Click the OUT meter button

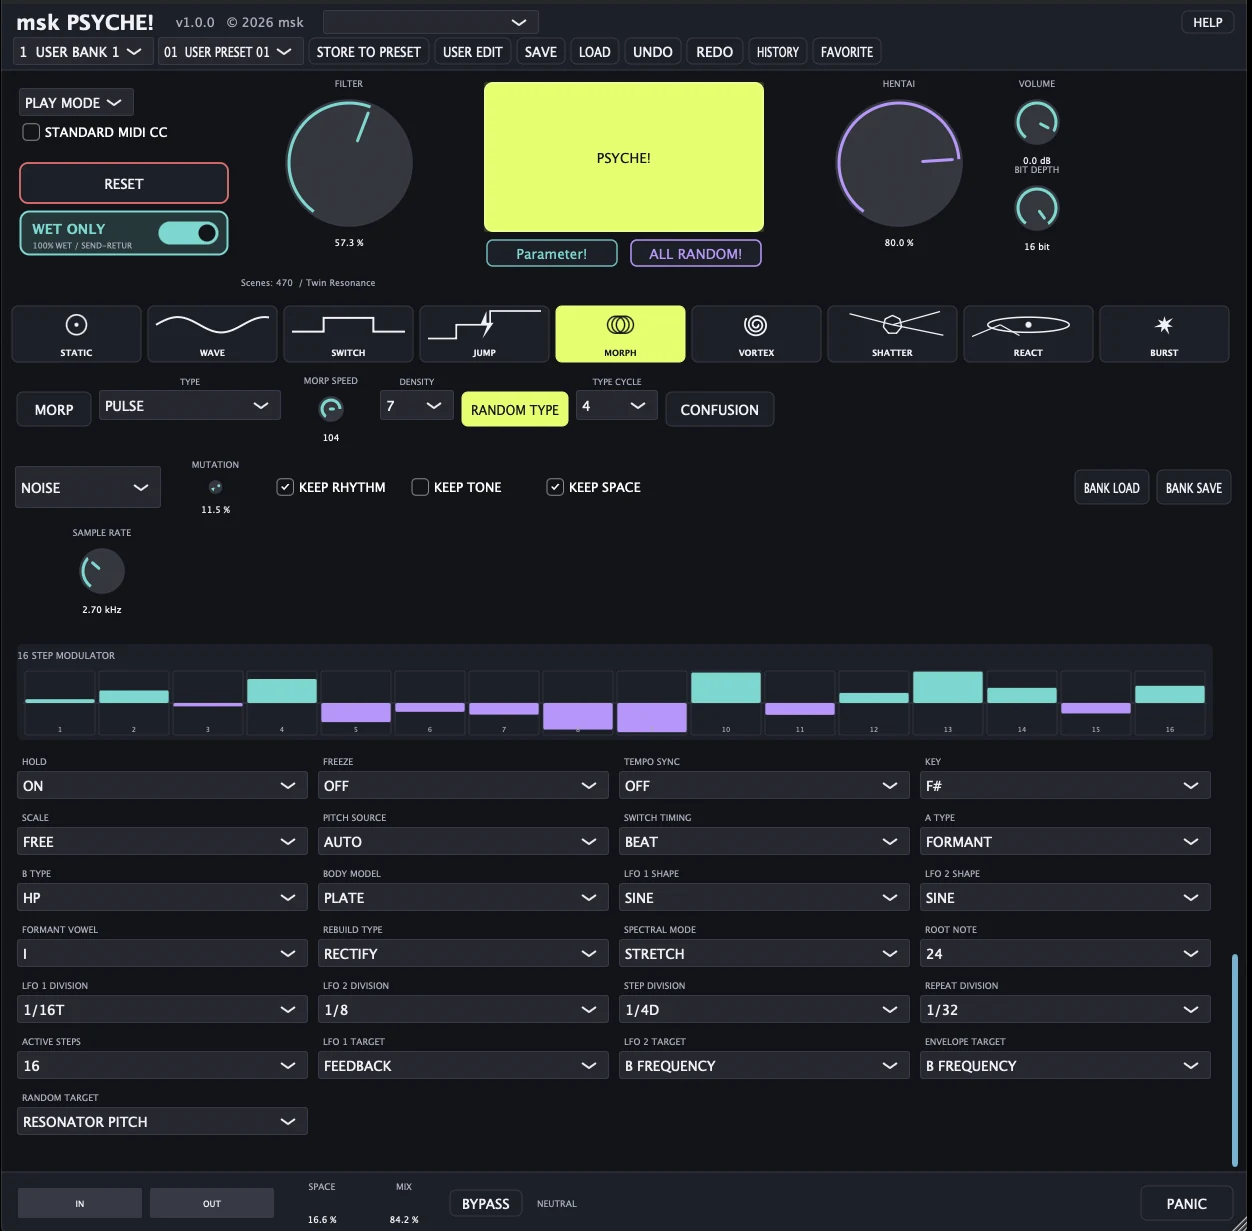click(212, 1203)
